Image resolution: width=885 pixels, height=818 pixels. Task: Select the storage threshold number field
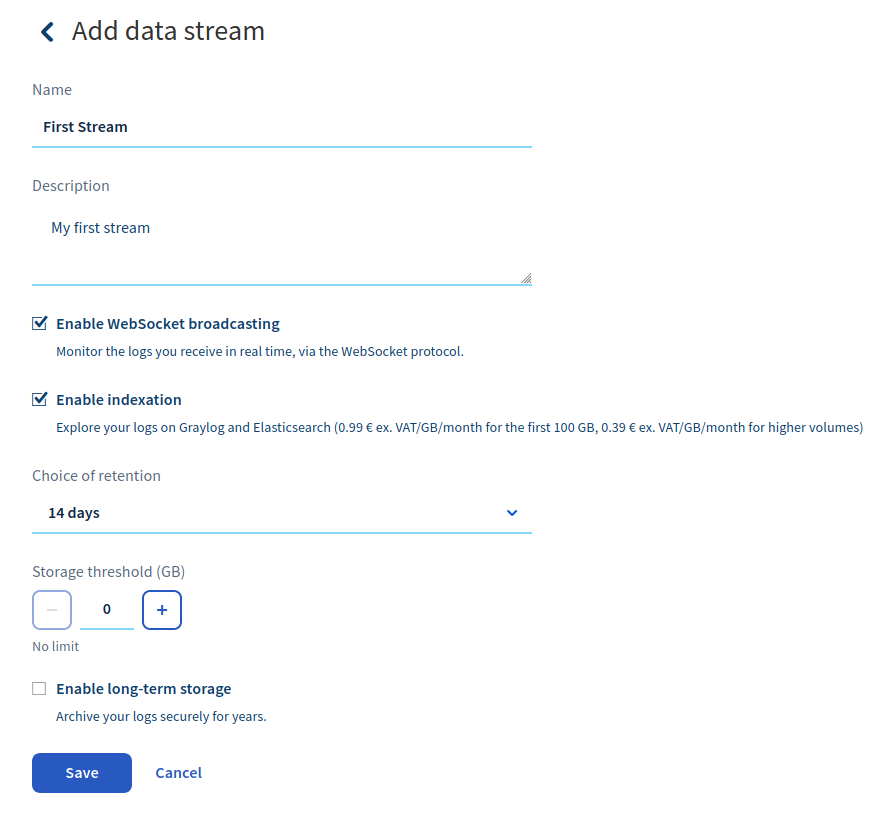pos(107,609)
